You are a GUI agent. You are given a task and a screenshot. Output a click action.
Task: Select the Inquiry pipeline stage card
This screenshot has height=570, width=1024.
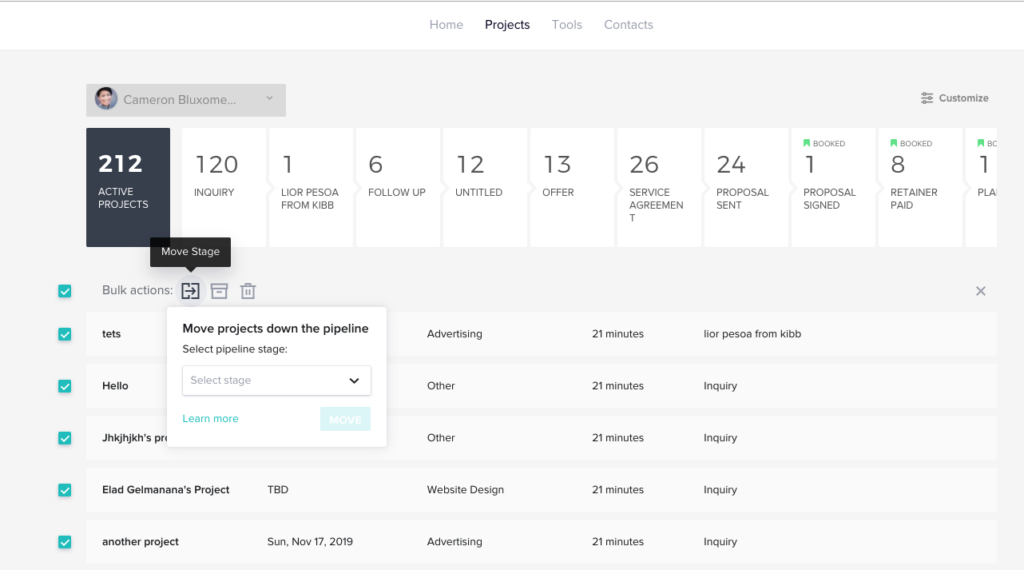pyautogui.click(x=223, y=186)
